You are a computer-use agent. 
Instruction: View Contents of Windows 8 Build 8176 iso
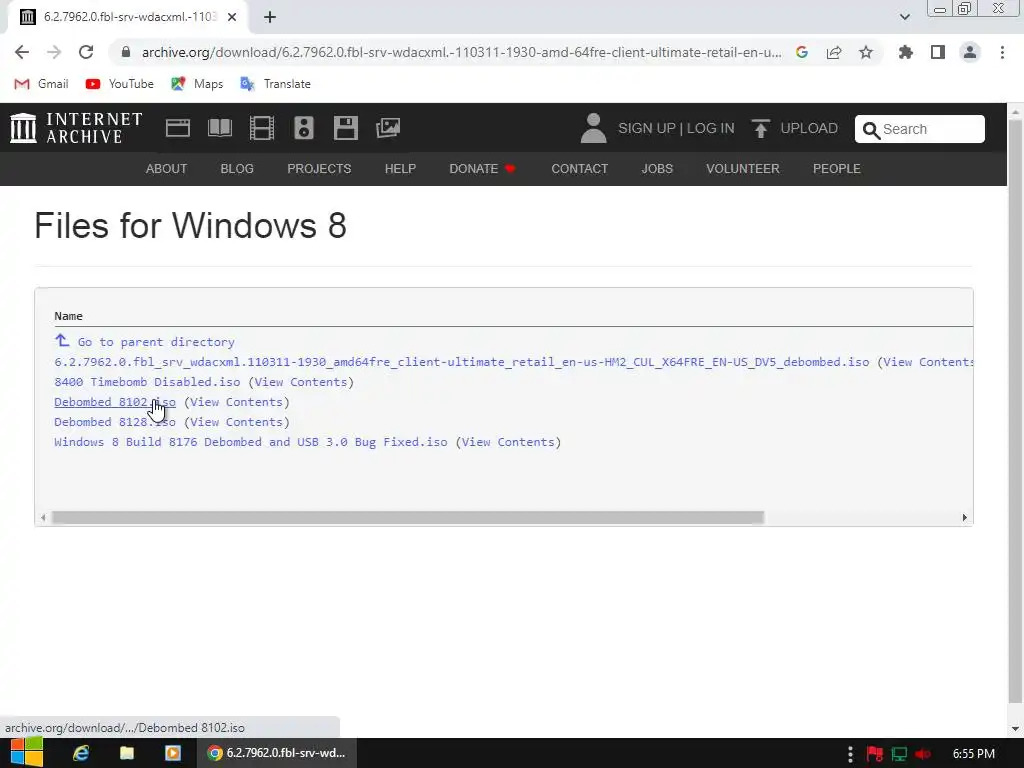pyautogui.click(x=509, y=442)
